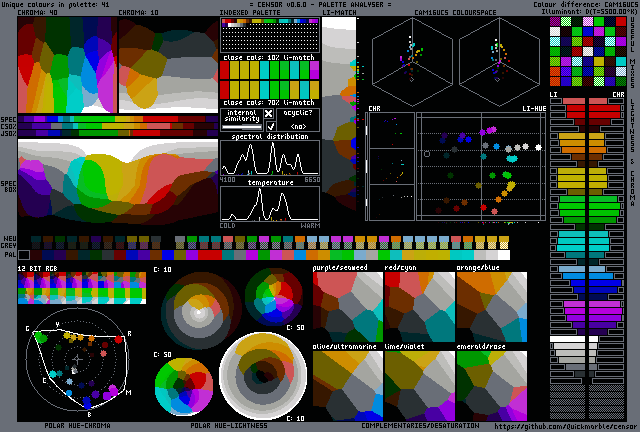Screen dimensions: 640x432
Task: Toggle the acyclic <no> indicator
Action: pyautogui.click(x=296, y=126)
